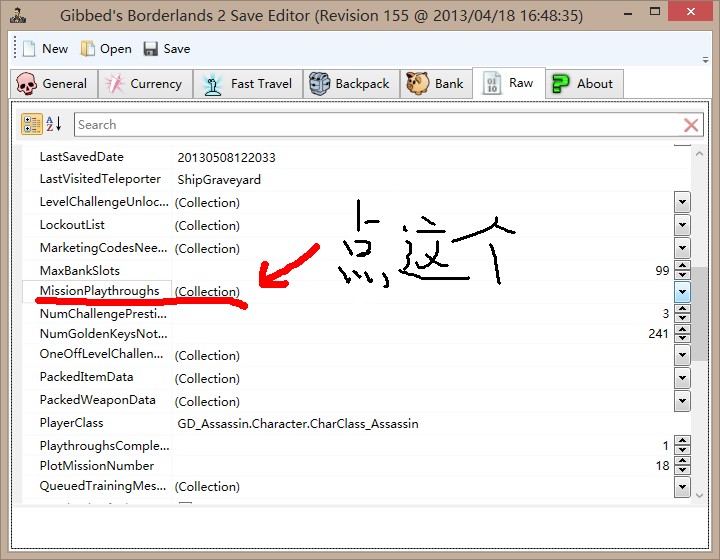Increase MaxBankSlots value with up arrow
The height and width of the screenshot is (560, 720).
click(x=682, y=265)
